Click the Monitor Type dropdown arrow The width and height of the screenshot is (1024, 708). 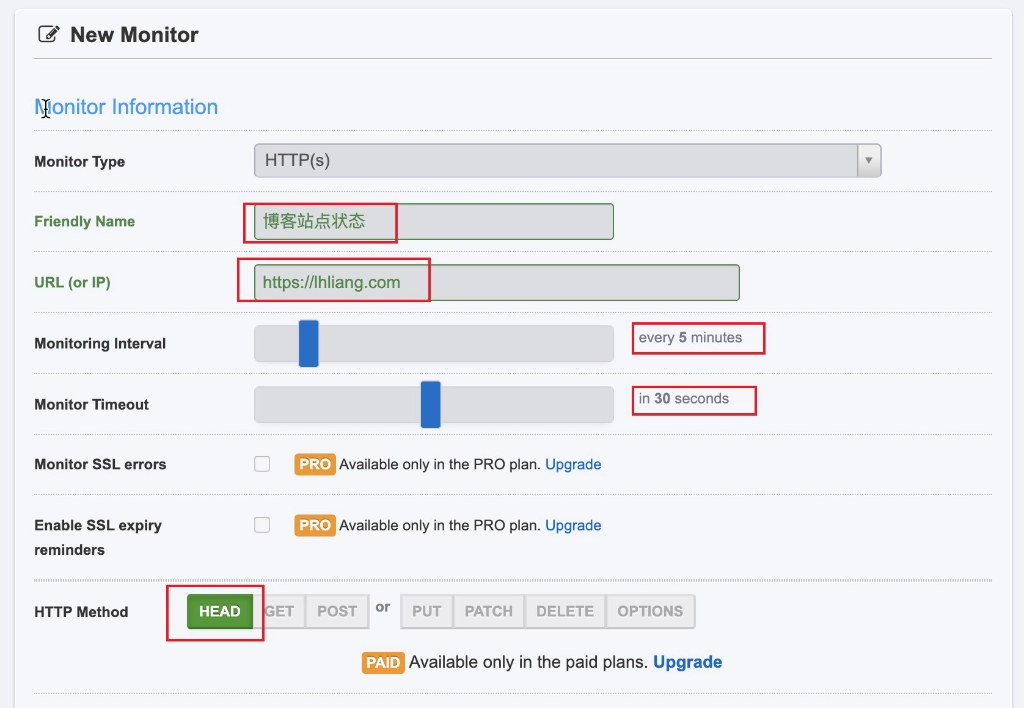869,160
